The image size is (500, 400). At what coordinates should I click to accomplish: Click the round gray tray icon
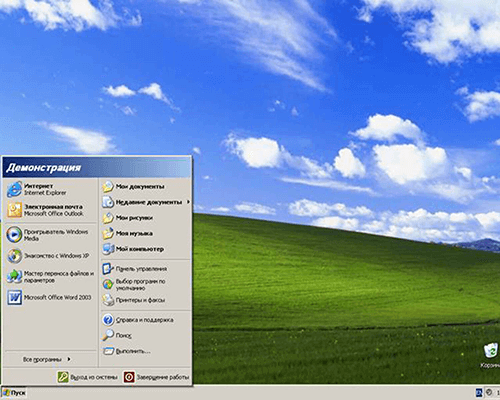coord(489,392)
